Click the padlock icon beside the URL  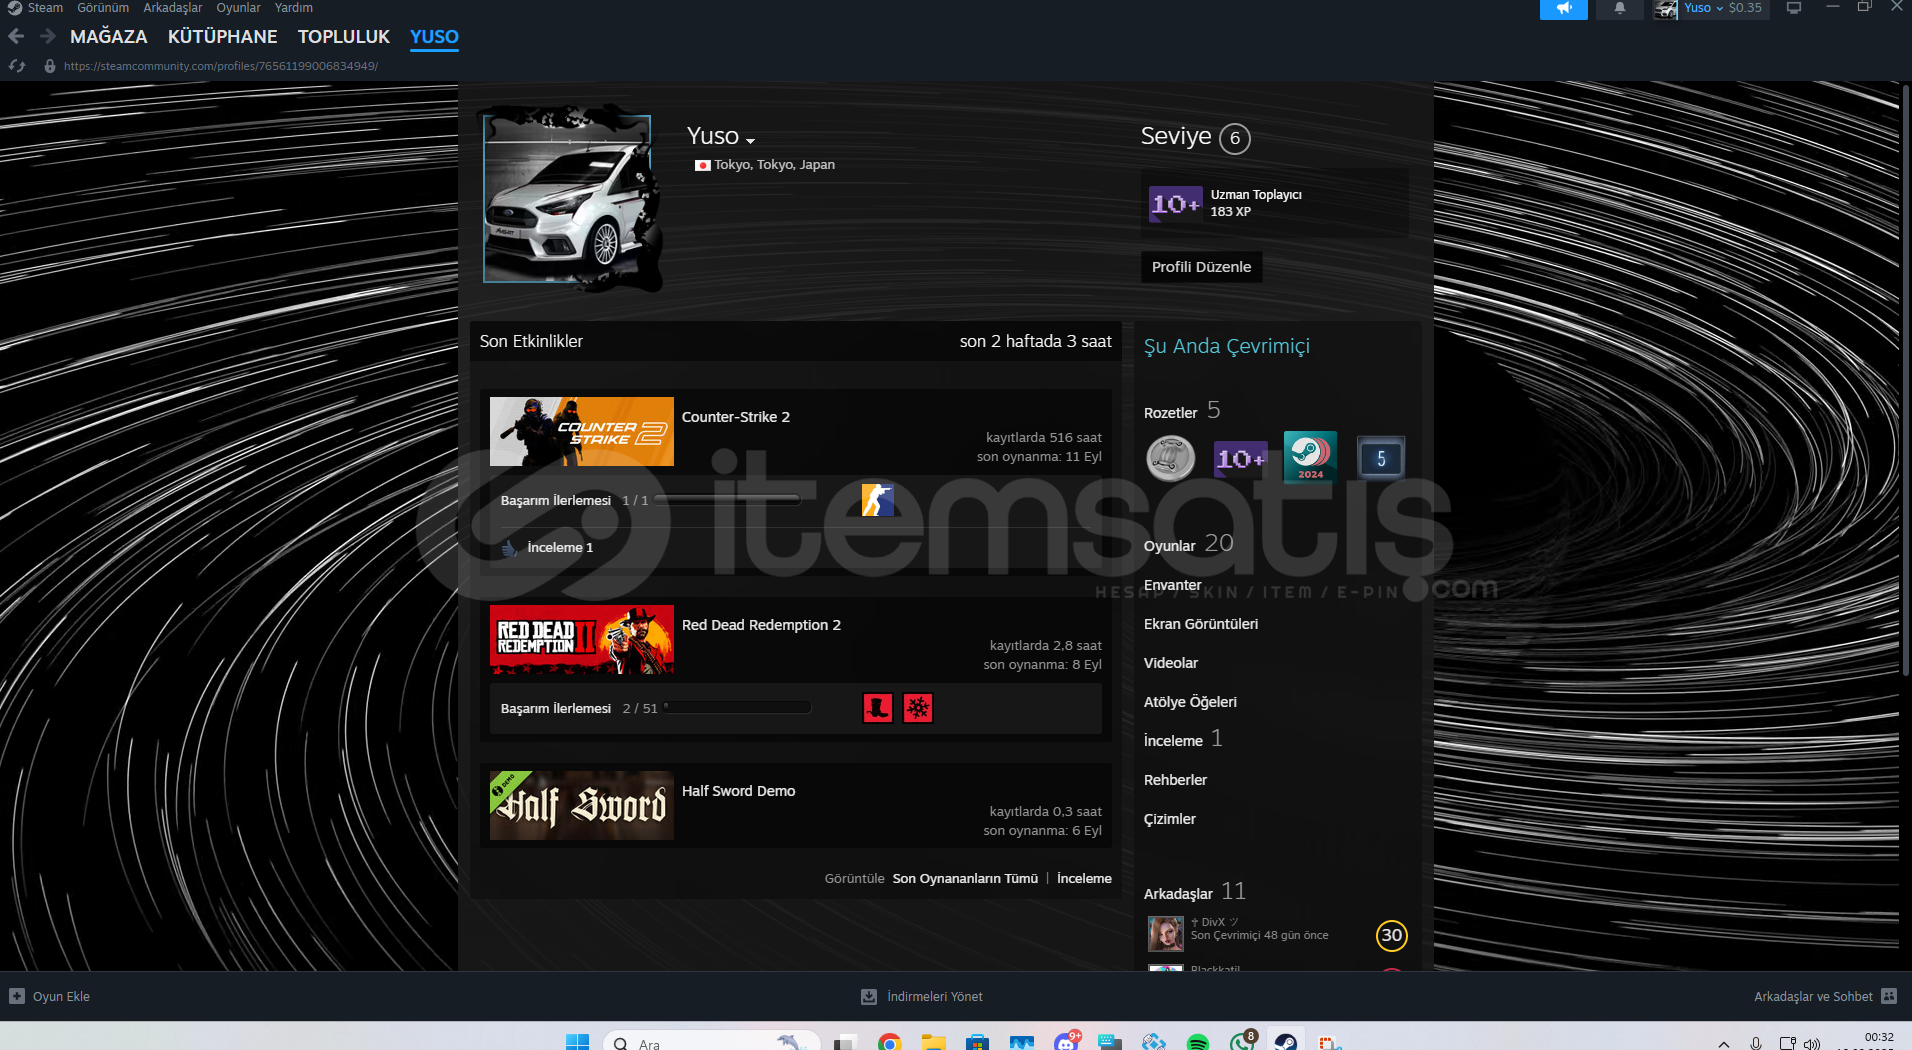(x=49, y=66)
